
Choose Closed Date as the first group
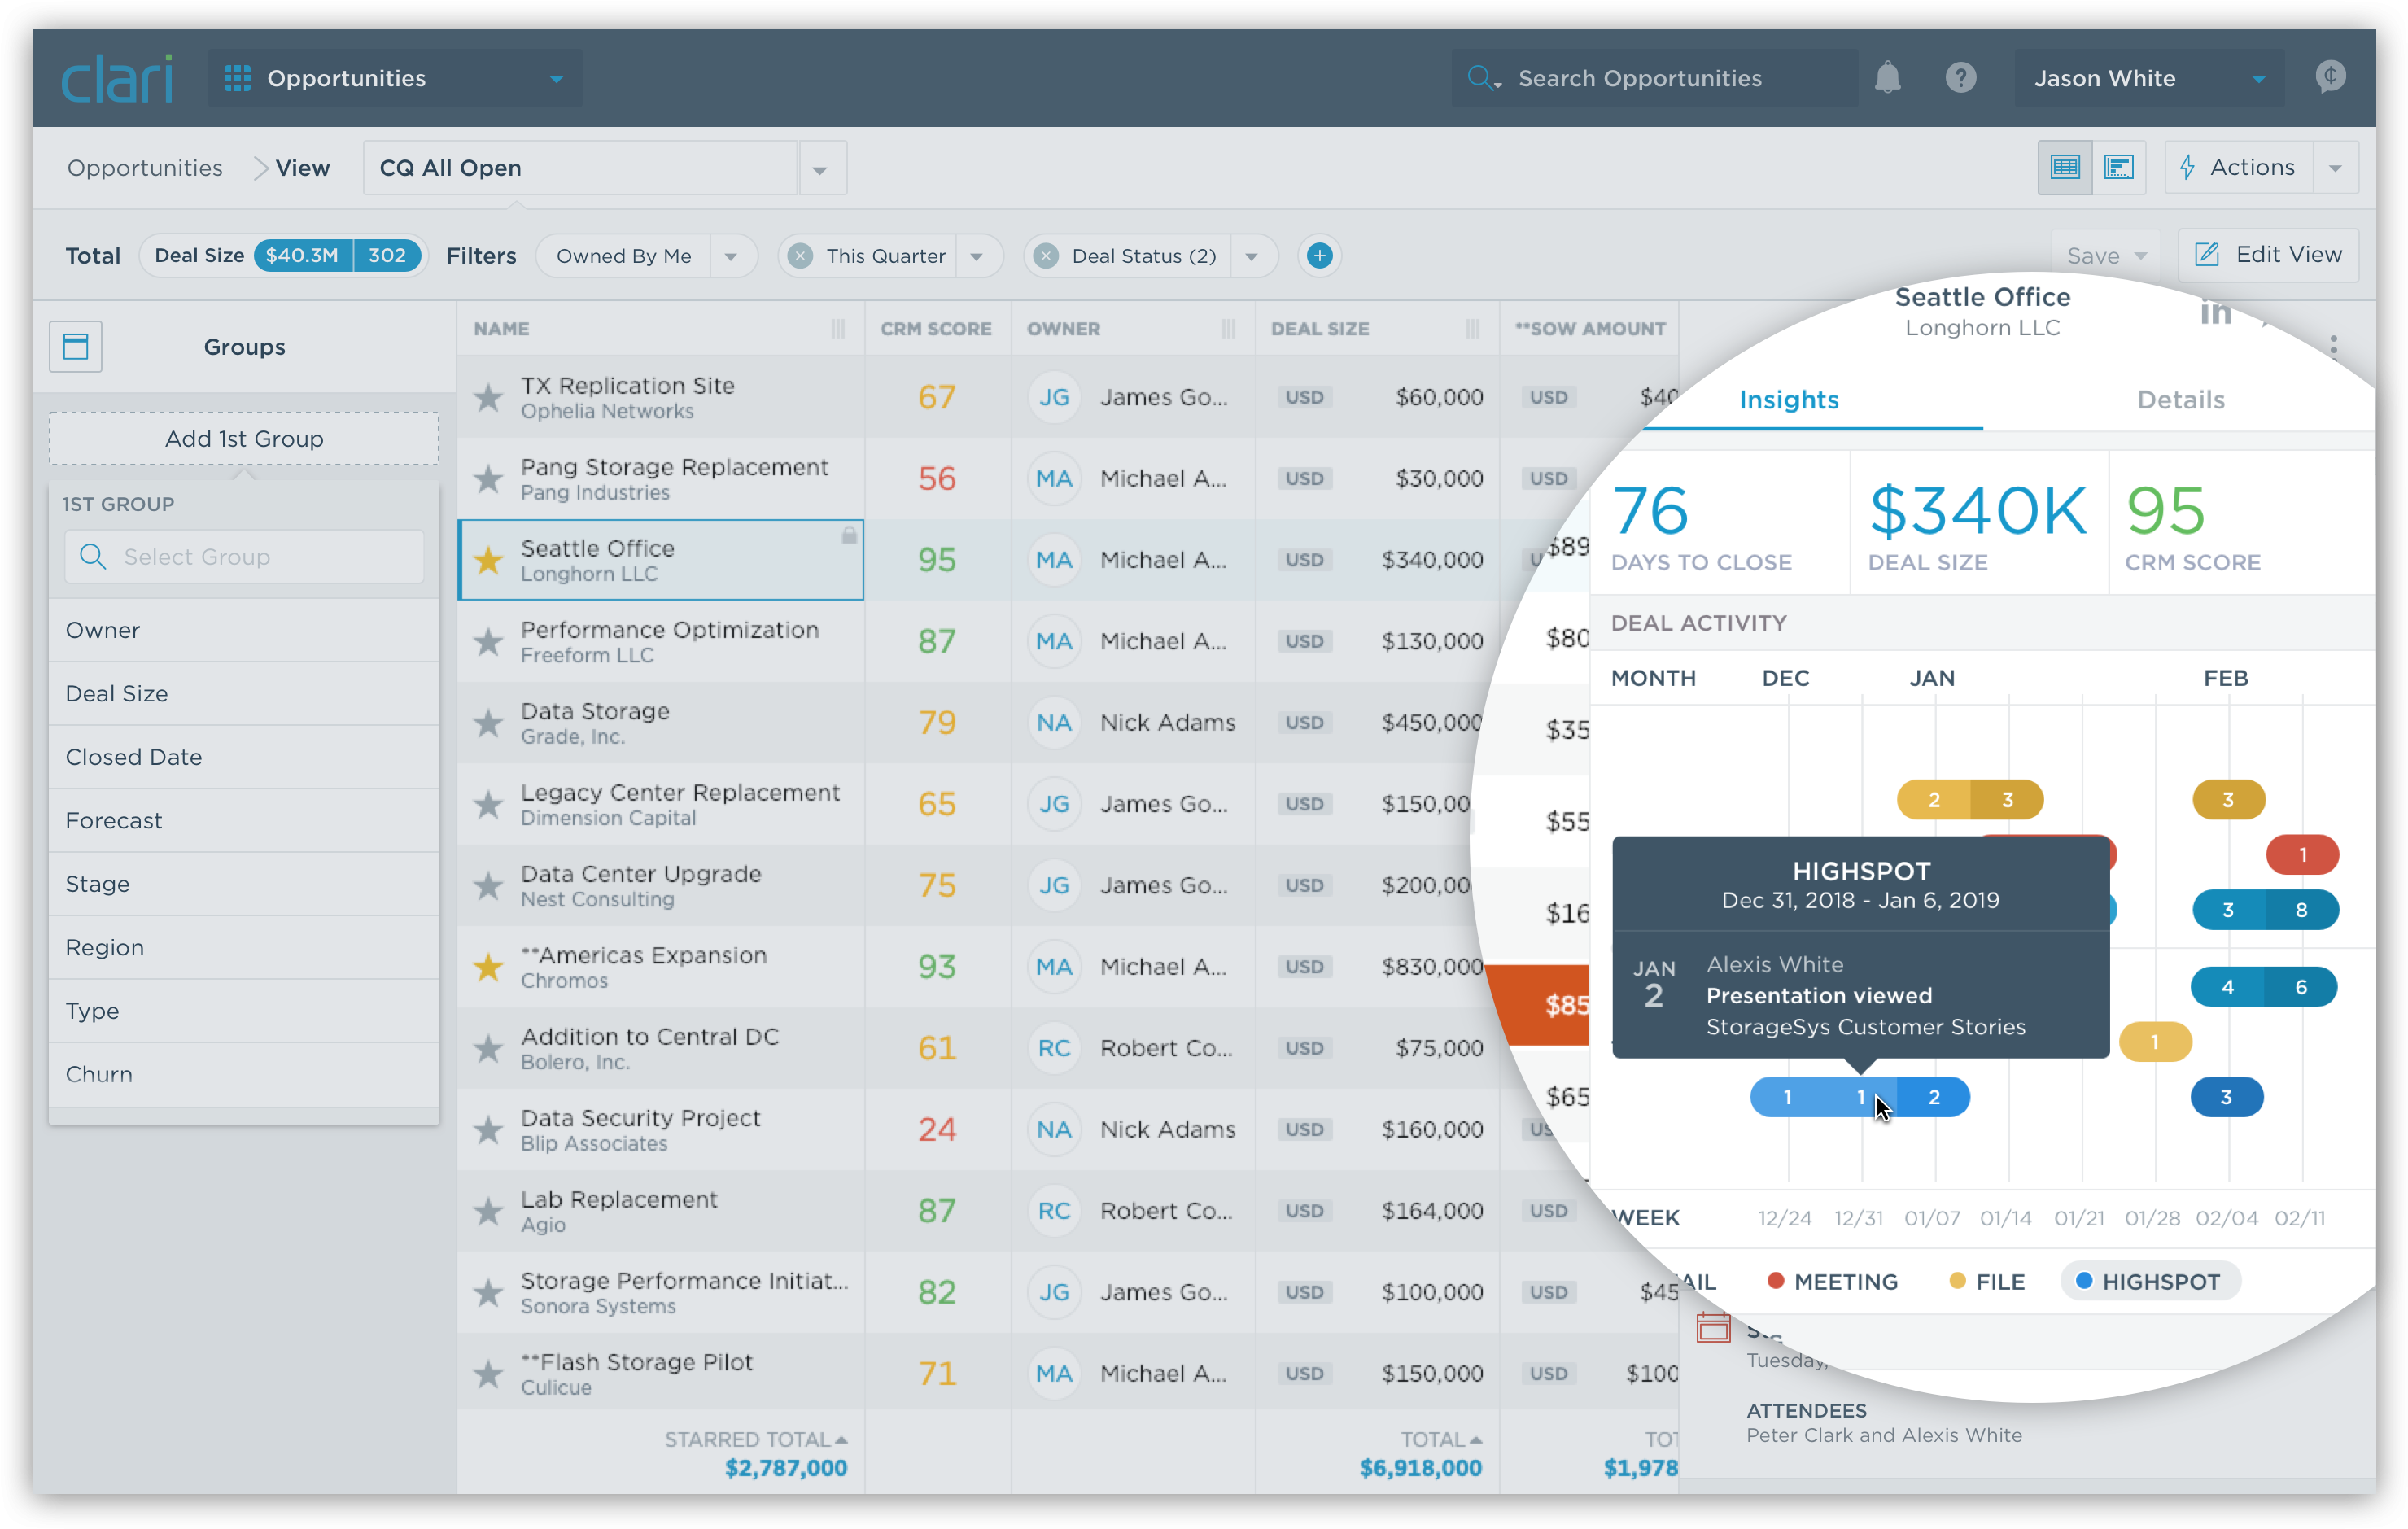(244, 757)
